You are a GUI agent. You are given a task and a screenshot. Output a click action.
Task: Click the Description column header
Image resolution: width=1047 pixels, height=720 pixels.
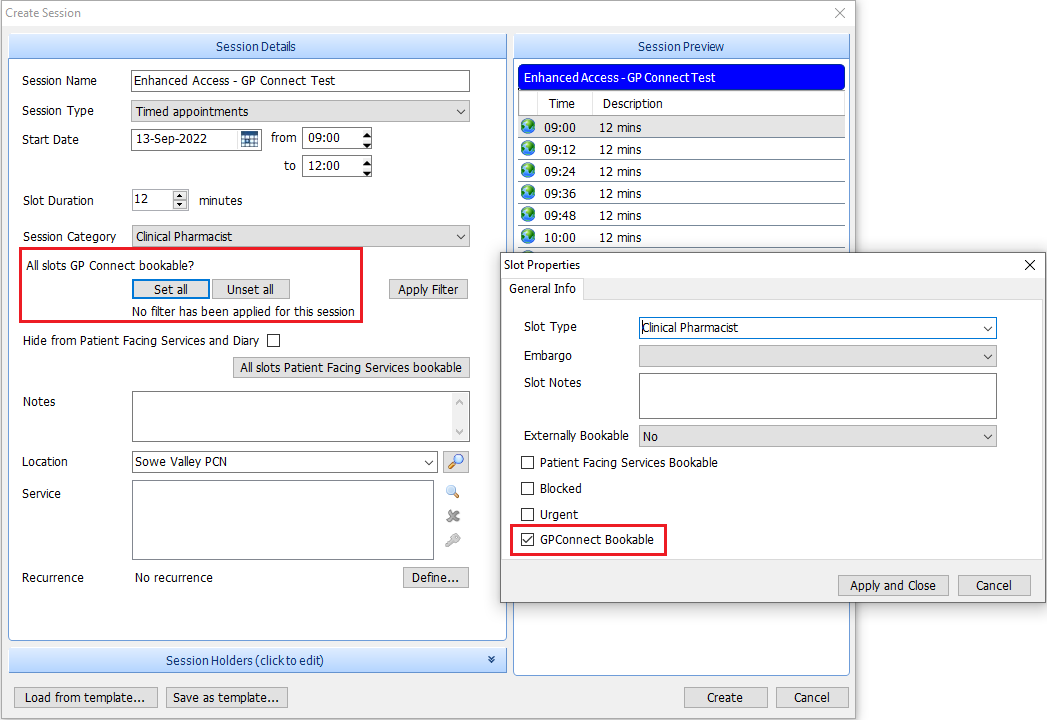[x=632, y=104]
